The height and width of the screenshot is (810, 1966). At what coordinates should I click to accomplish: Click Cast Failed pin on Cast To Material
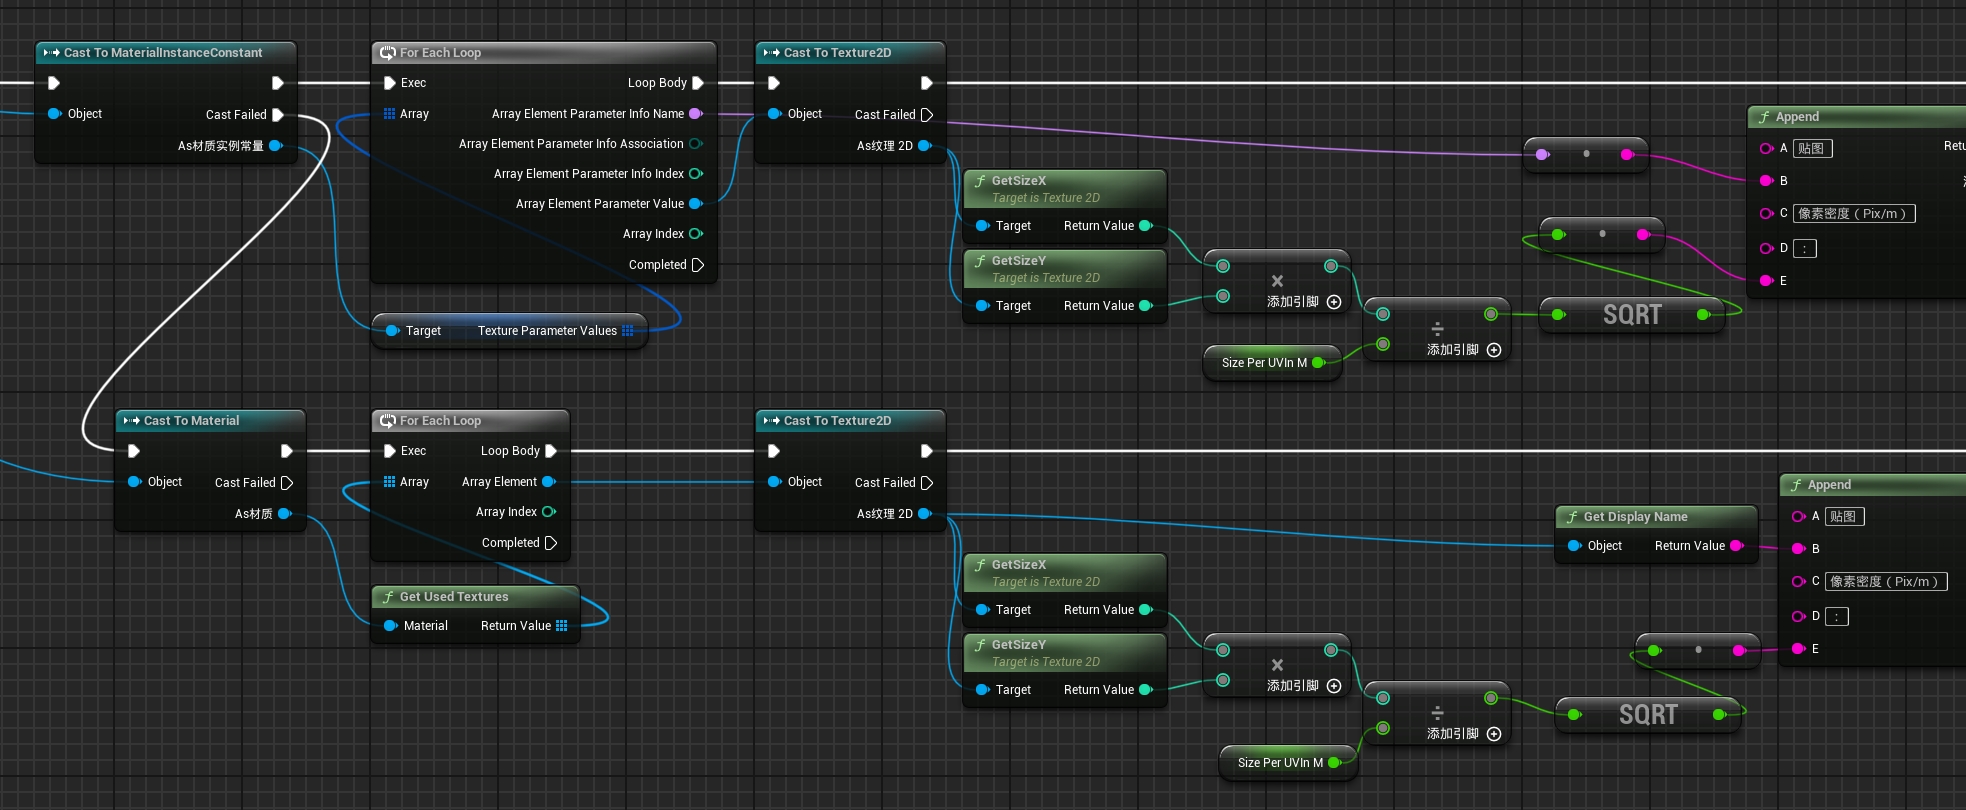287,483
